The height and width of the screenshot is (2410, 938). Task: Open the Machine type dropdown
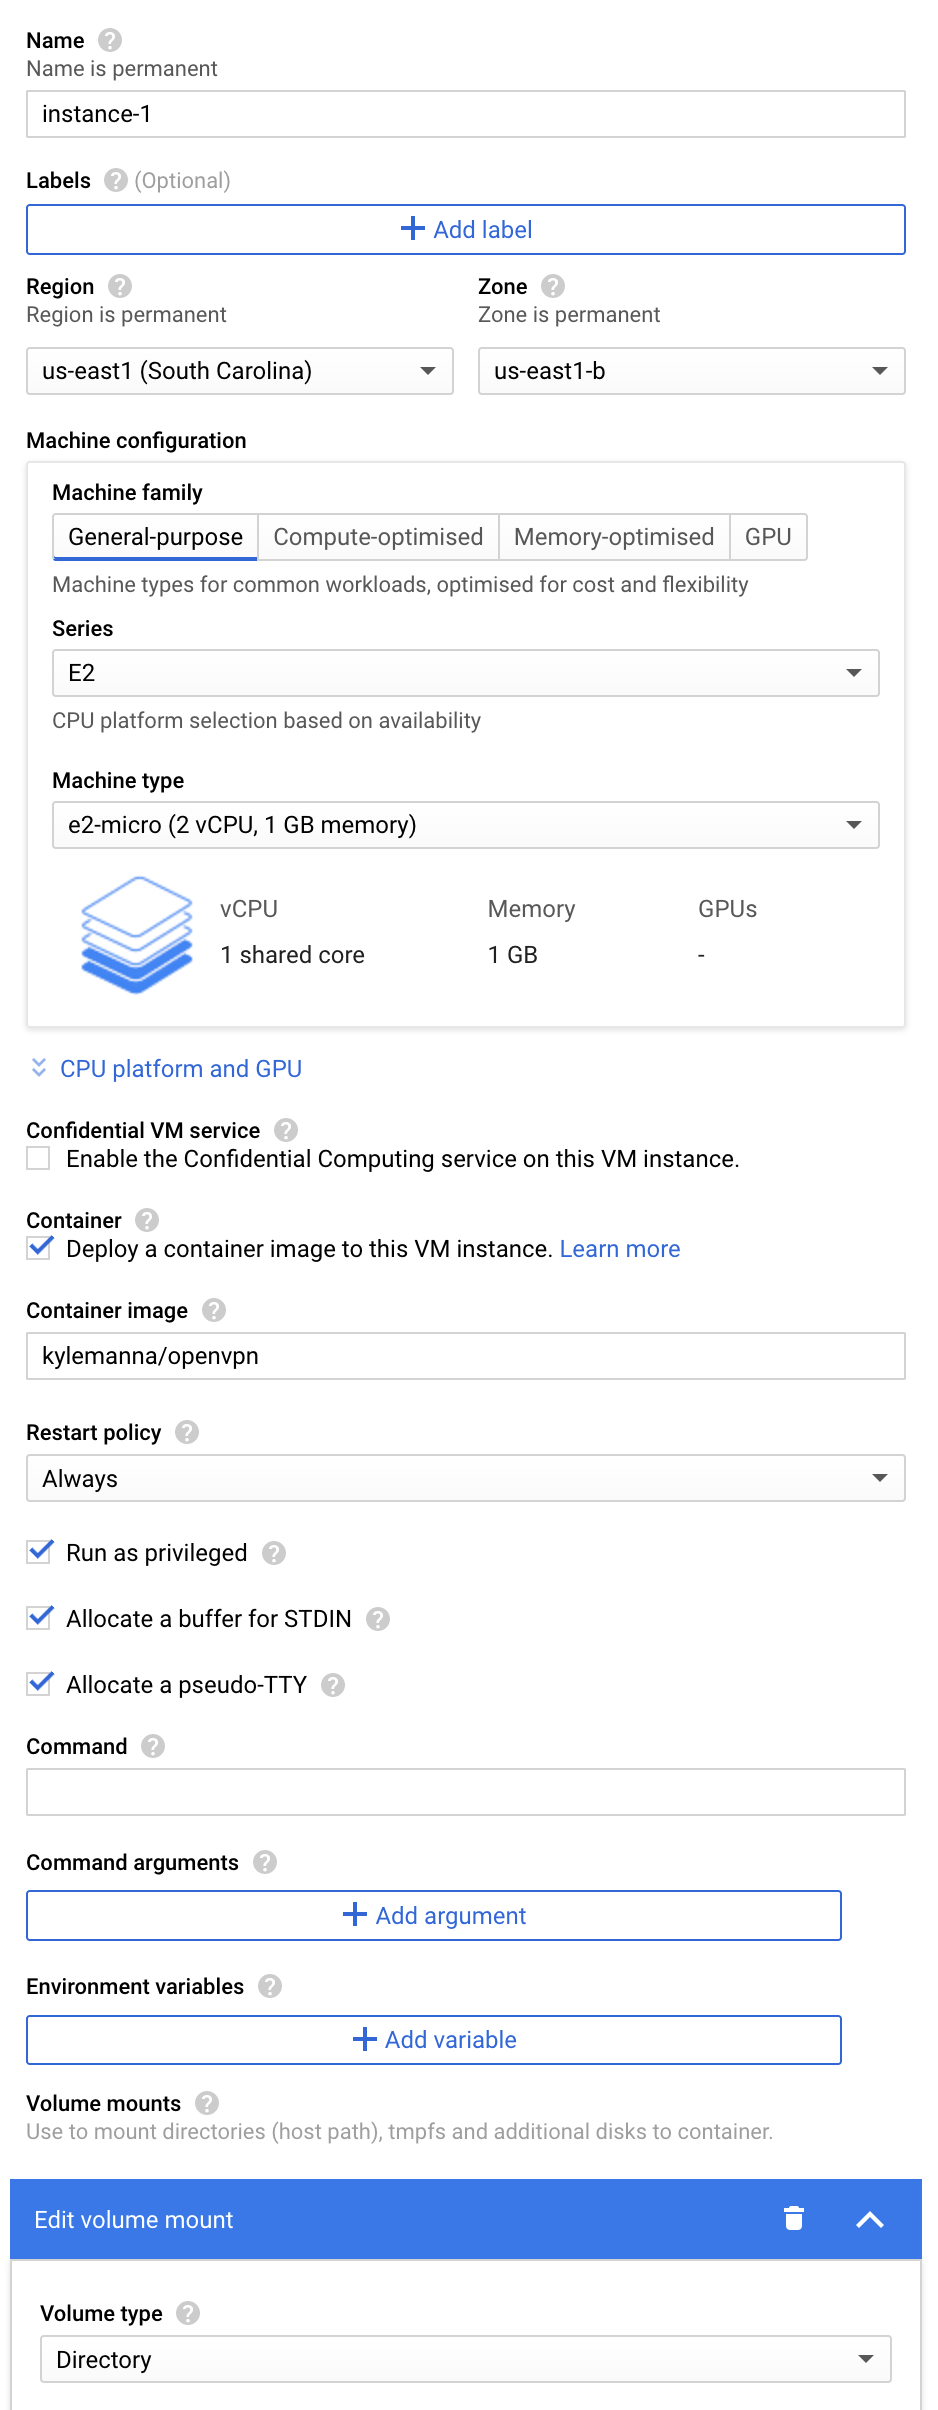point(465,825)
